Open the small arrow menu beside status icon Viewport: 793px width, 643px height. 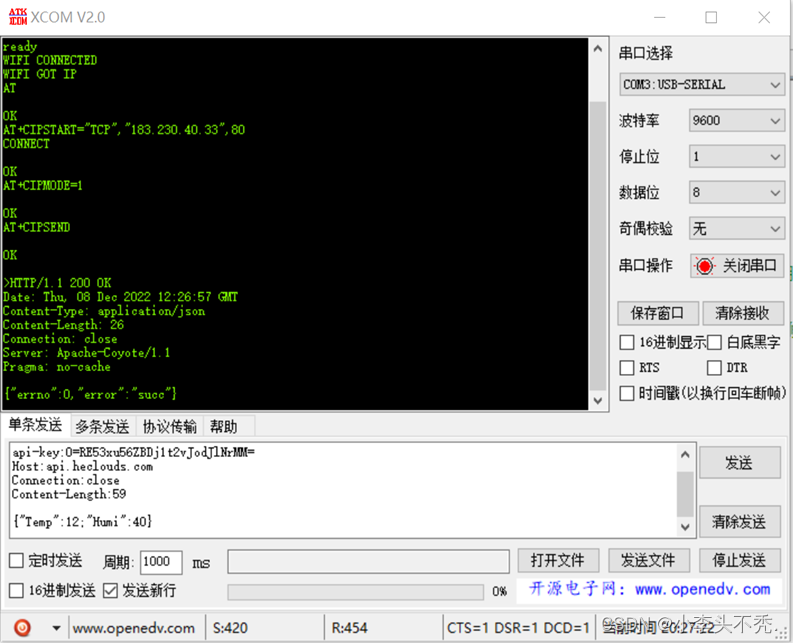[x=56, y=628]
